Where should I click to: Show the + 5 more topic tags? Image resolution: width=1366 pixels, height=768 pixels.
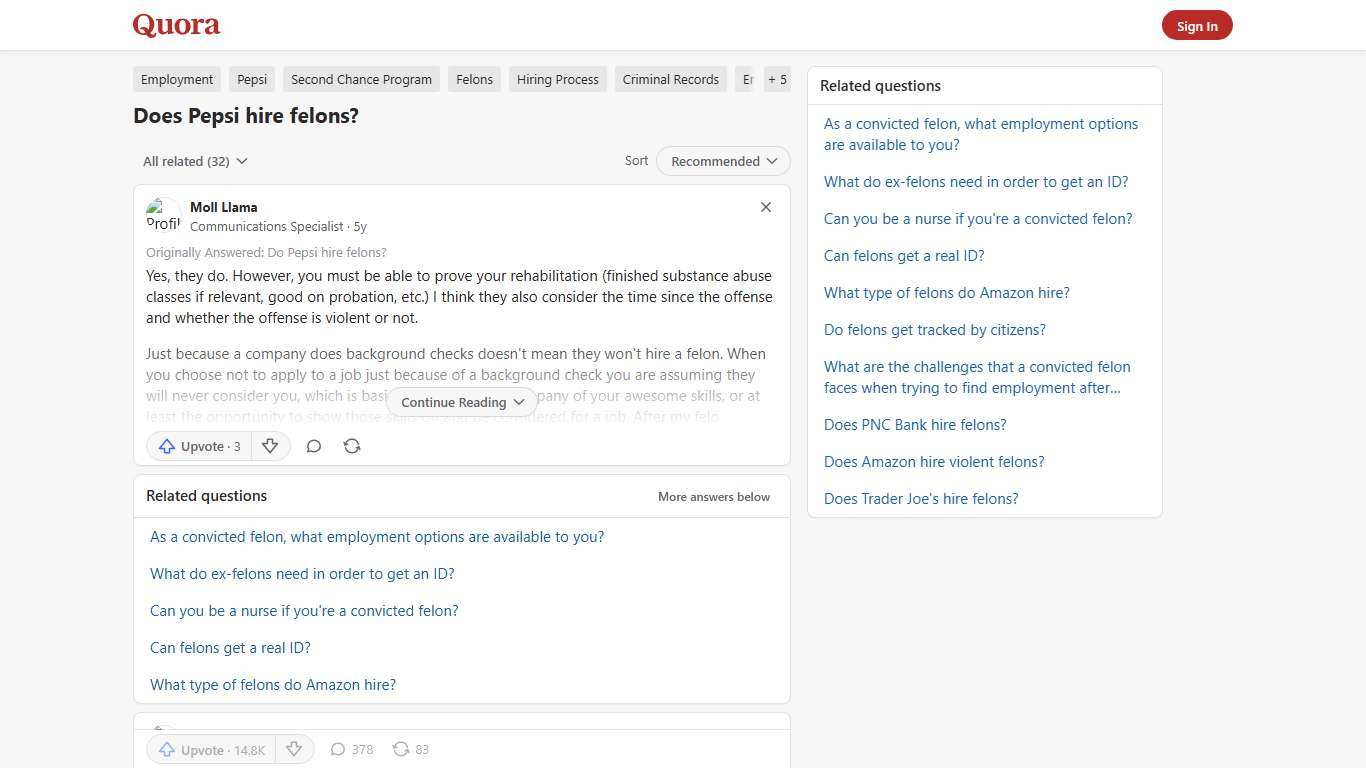777,79
